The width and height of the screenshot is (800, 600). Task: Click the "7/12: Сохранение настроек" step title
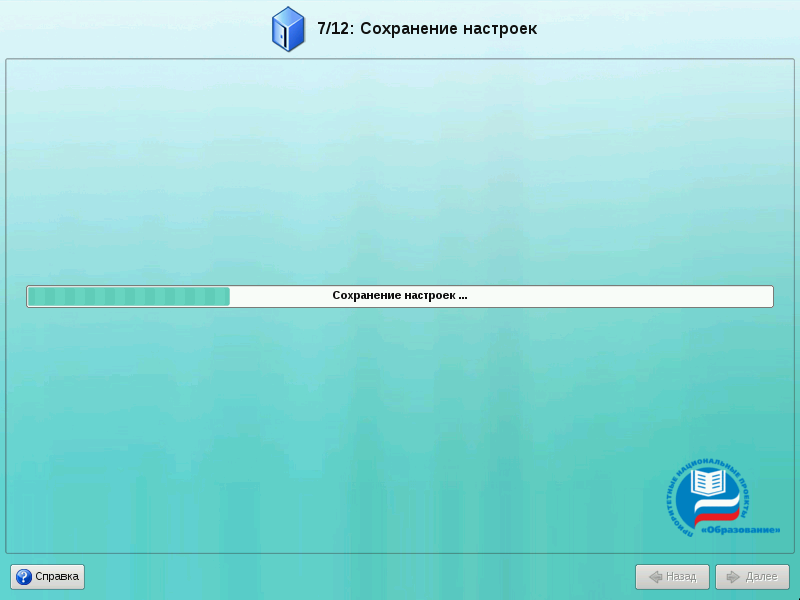tap(427, 29)
